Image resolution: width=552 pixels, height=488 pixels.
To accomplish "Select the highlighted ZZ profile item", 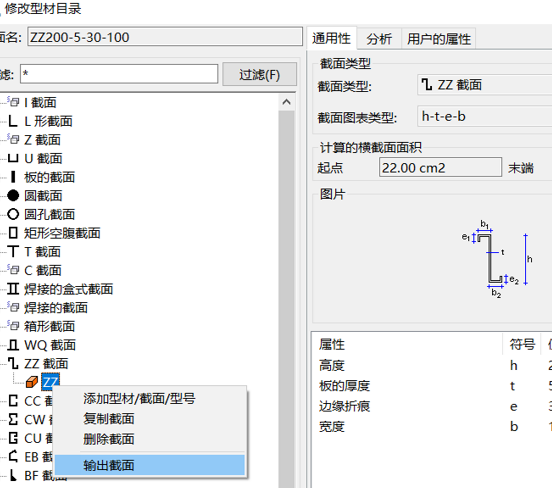I will tap(51, 382).
